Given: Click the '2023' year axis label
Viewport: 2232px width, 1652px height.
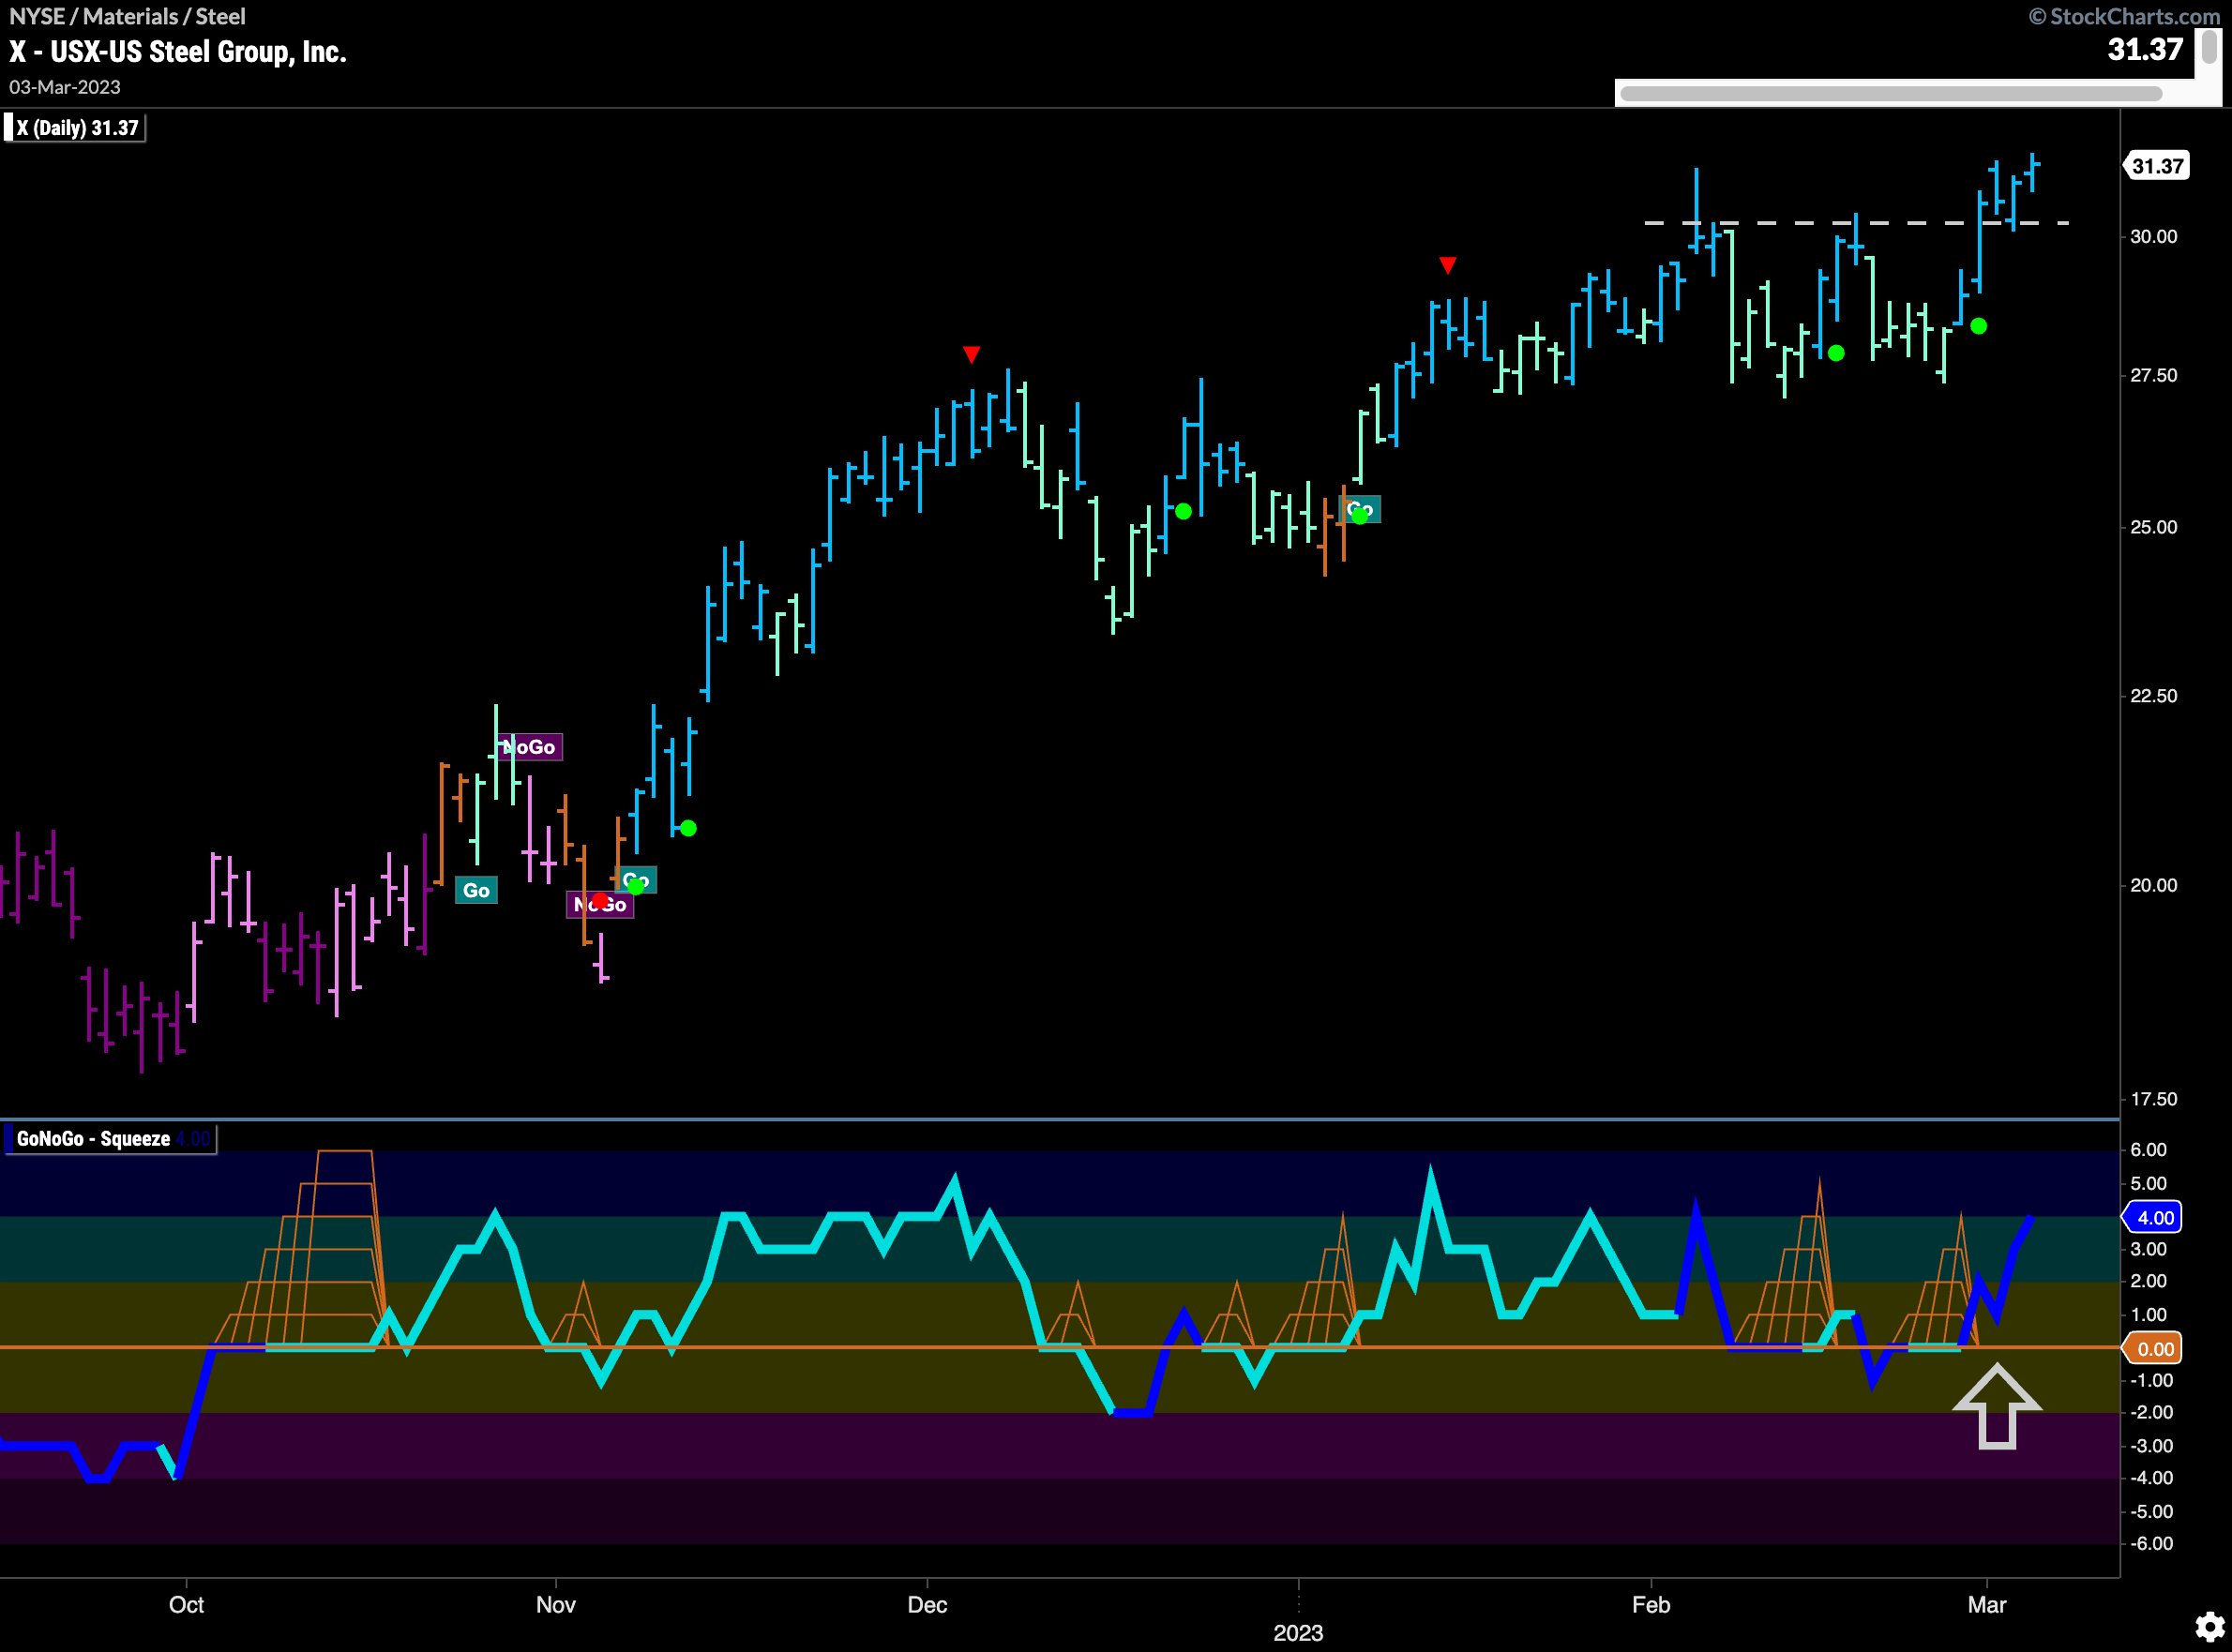Looking at the screenshot, I should click(x=1298, y=1633).
